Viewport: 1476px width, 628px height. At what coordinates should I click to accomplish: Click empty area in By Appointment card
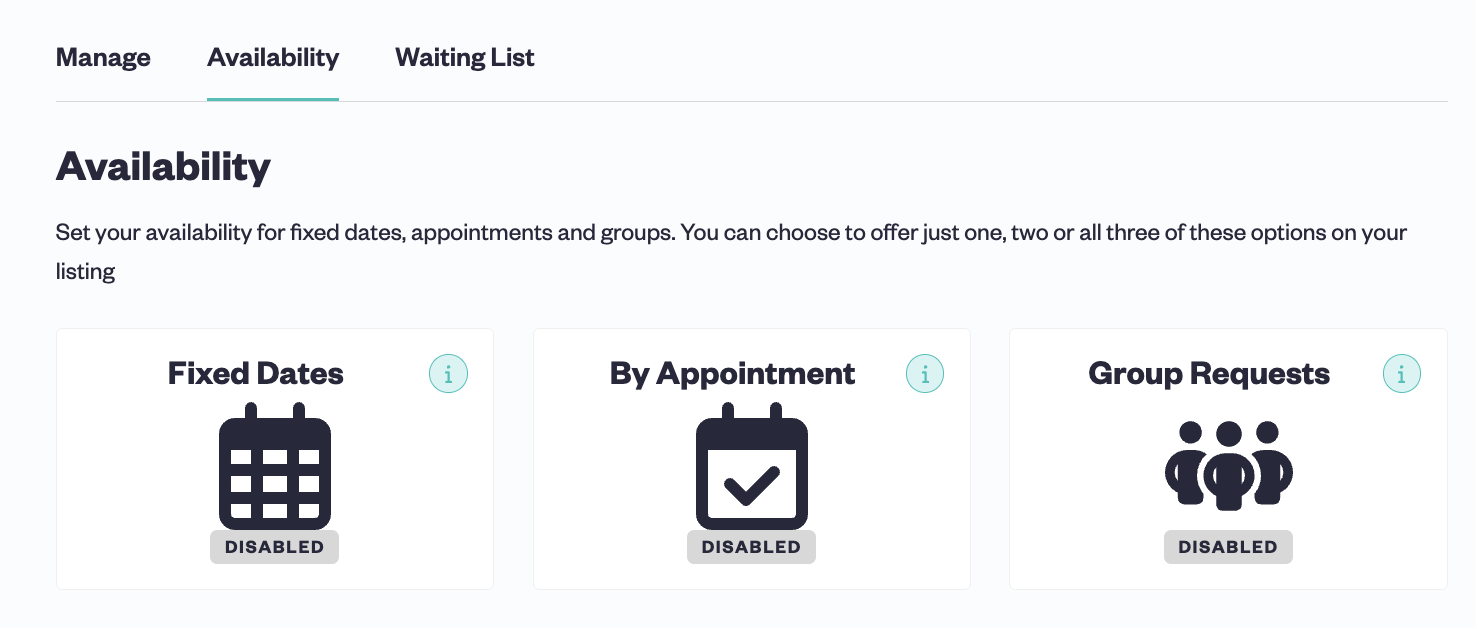tap(600, 480)
